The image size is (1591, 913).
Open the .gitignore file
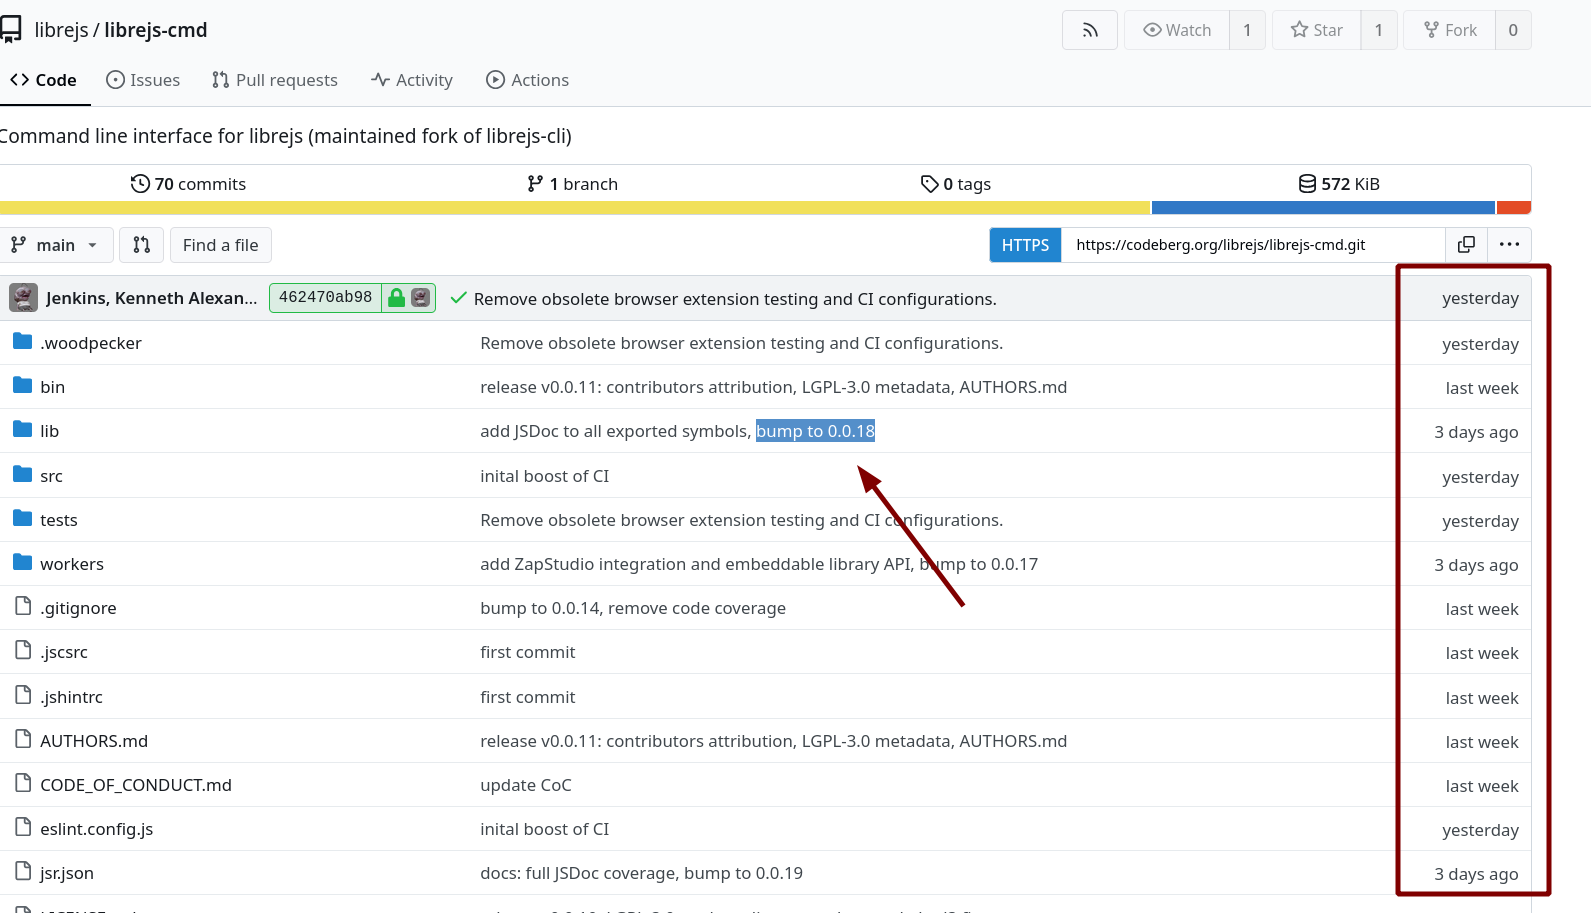coord(78,608)
